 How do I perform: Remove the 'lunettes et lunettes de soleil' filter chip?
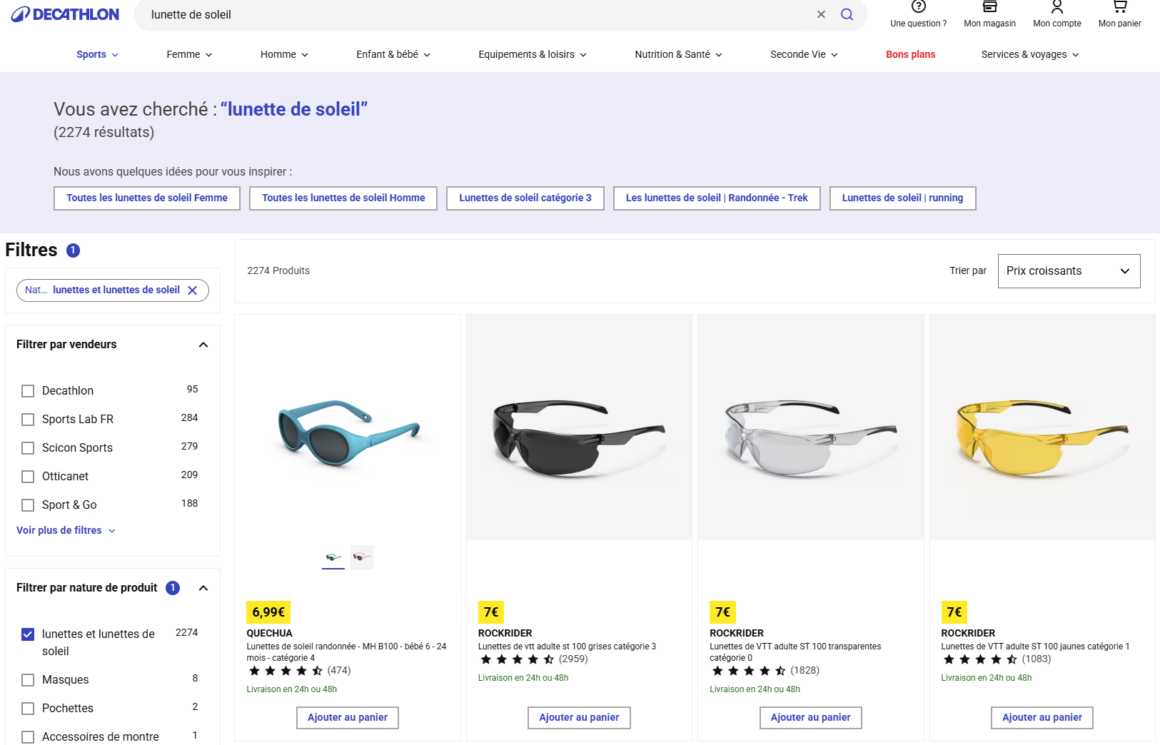pyautogui.click(x=193, y=290)
